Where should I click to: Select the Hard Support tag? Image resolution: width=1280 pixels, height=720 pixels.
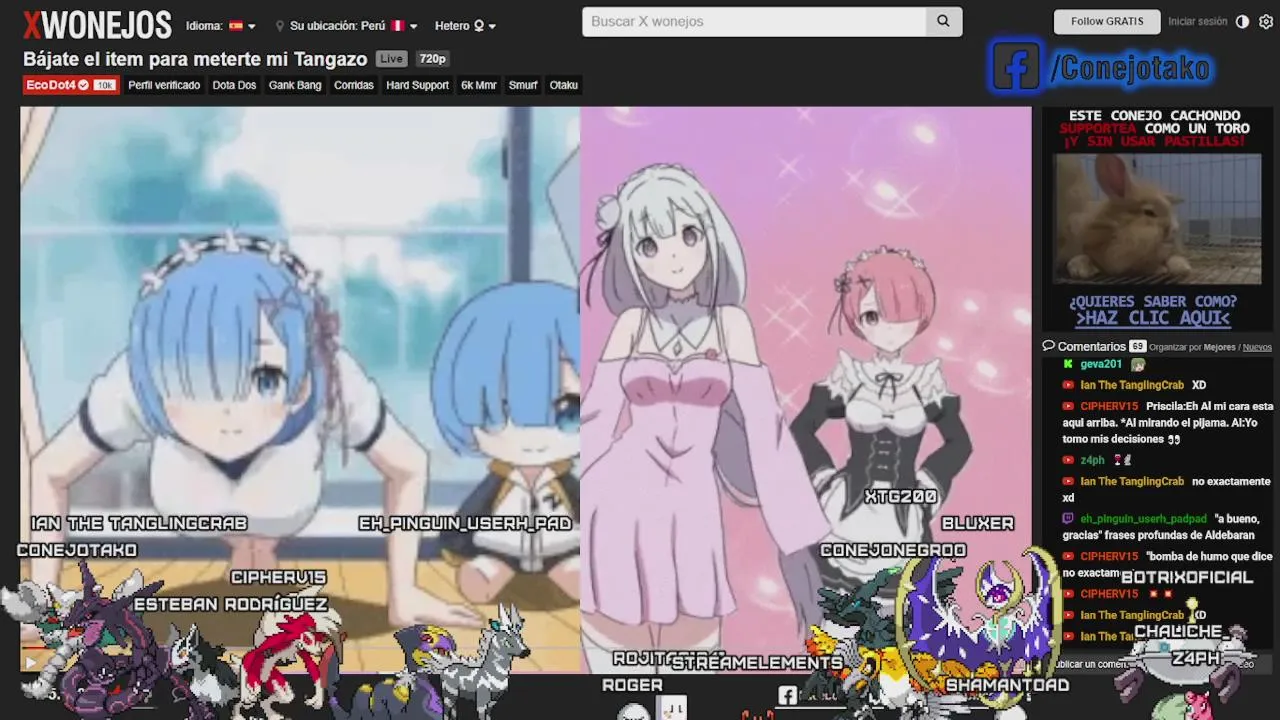click(417, 85)
